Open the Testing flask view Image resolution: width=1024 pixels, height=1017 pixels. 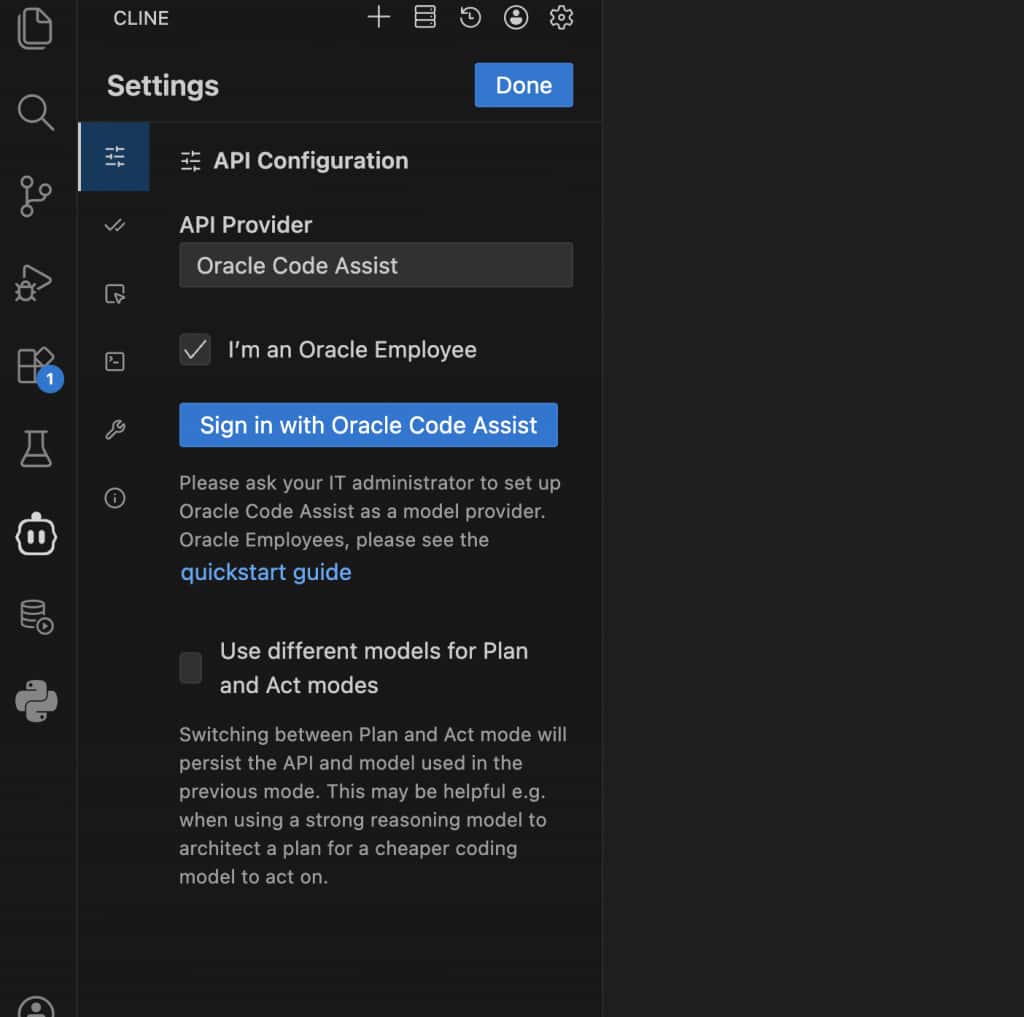click(36, 450)
